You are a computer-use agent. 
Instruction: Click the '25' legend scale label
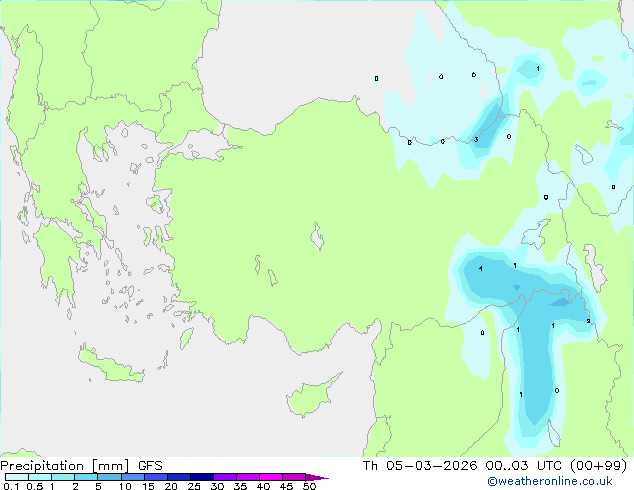pos(194,486)
